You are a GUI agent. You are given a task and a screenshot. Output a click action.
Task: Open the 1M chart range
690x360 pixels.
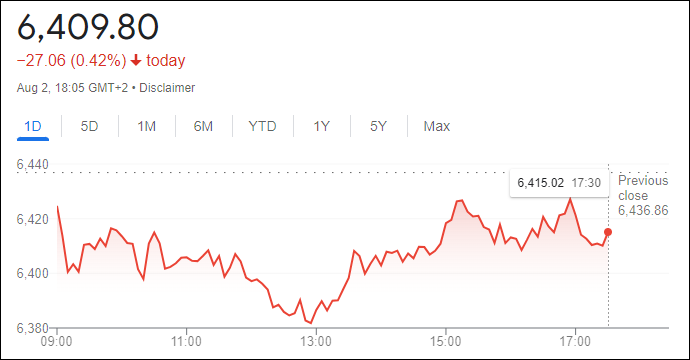(x=147, y=126)
